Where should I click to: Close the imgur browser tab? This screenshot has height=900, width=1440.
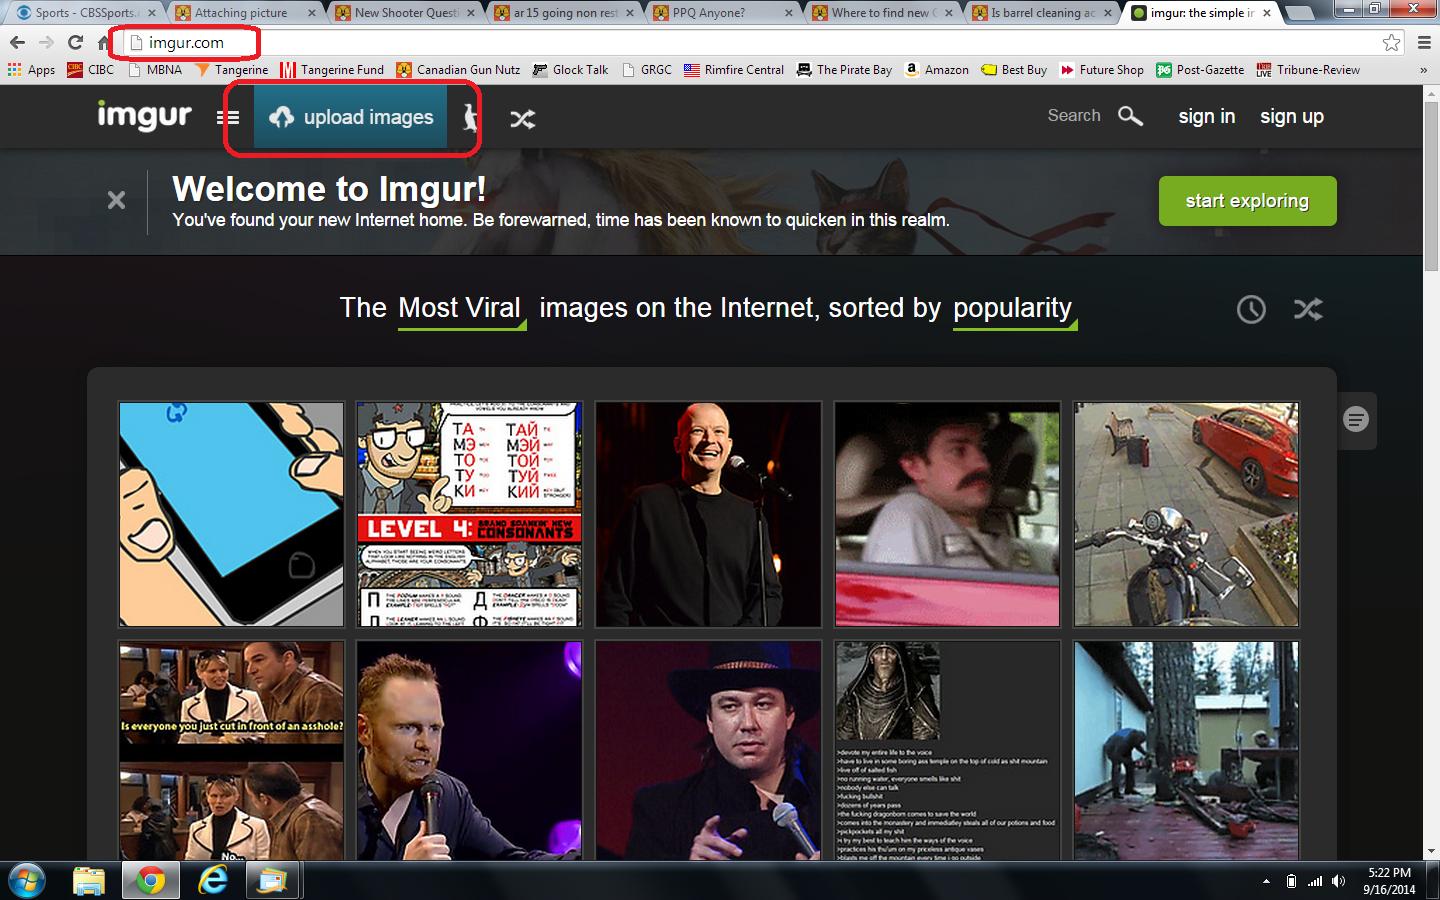pyautogui.click(x=1267, y=13)
